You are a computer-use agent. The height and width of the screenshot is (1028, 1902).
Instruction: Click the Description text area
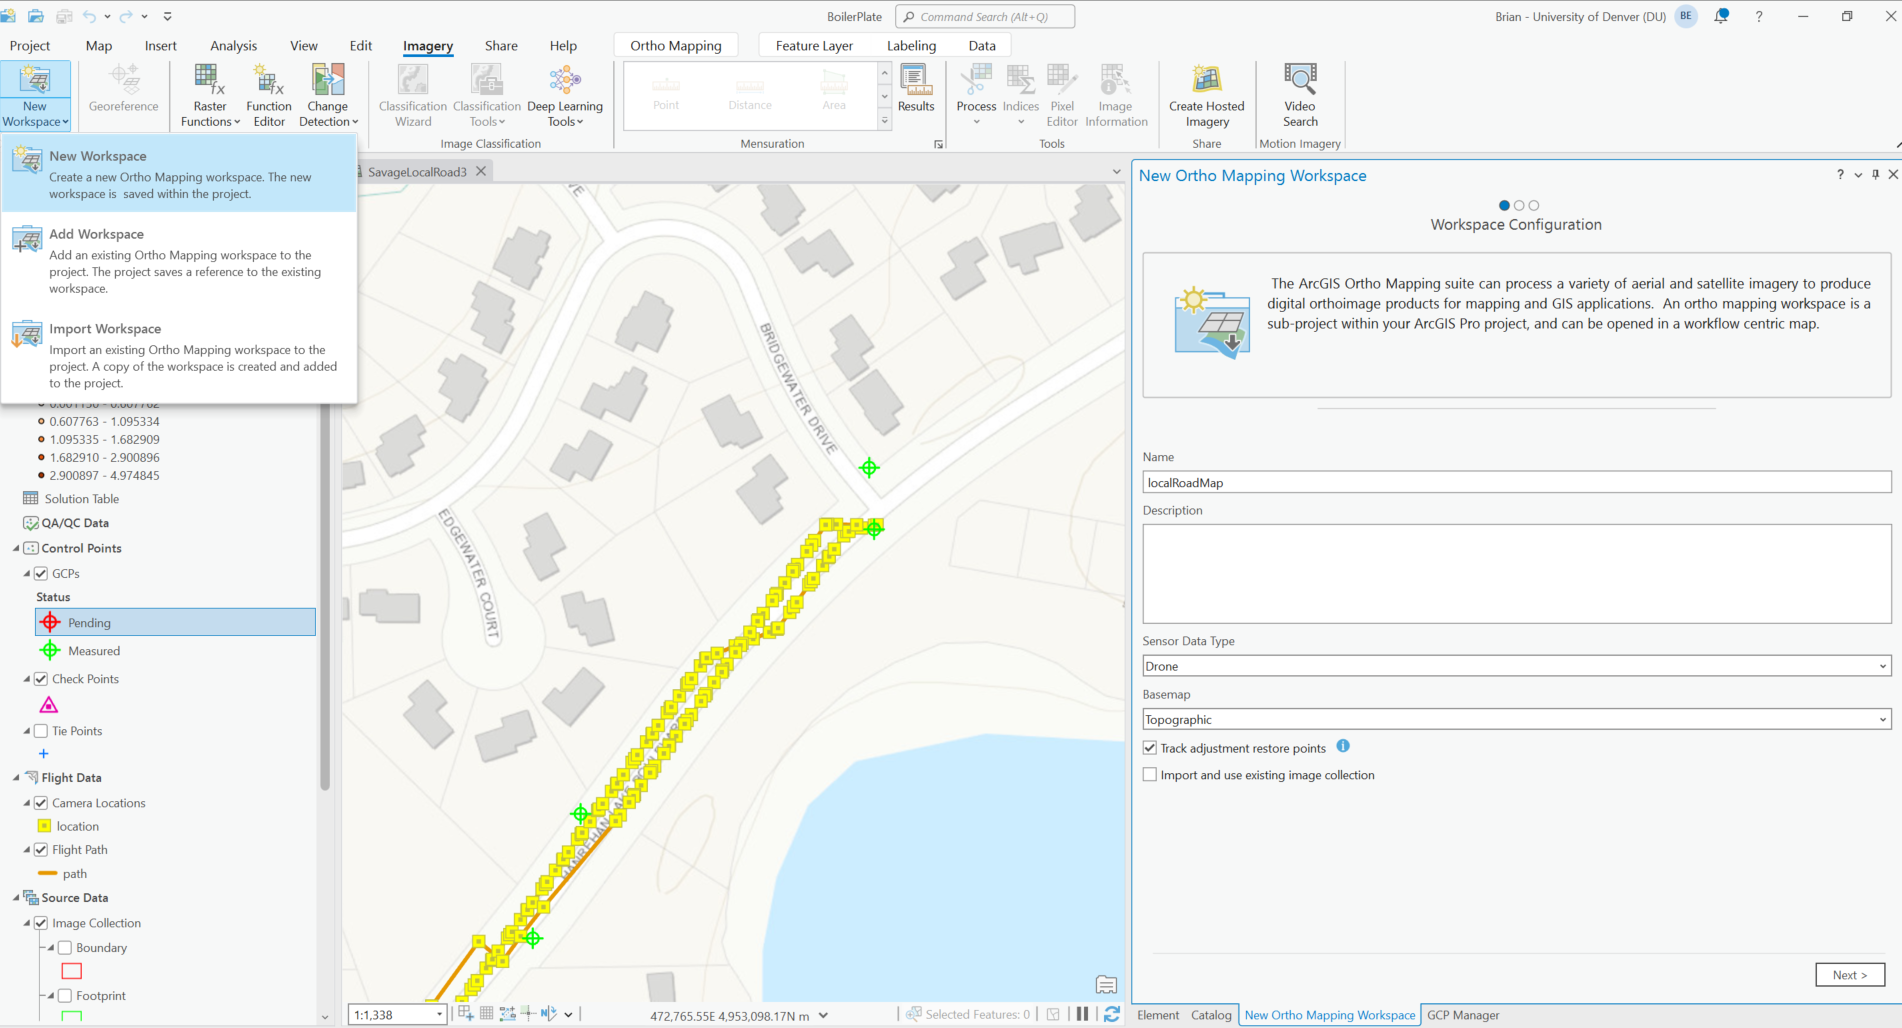tap(1517, 574)
